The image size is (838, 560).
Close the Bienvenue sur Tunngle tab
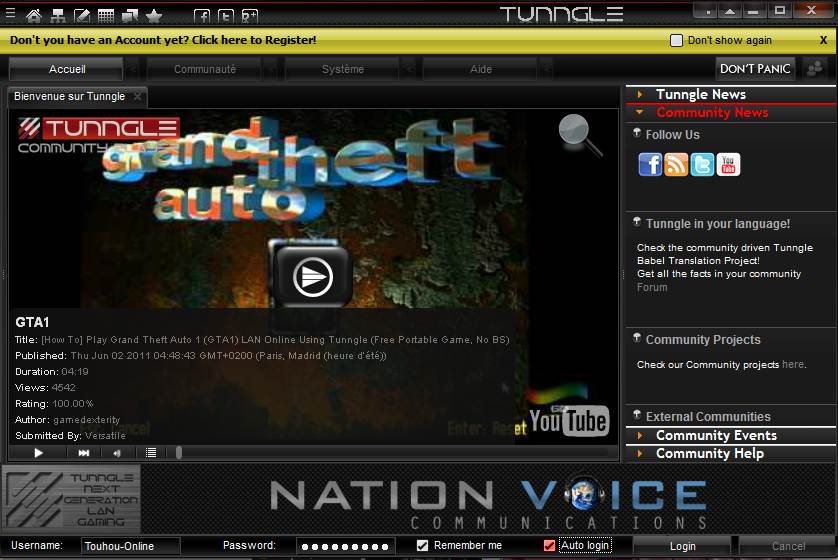tap(137, 96)
